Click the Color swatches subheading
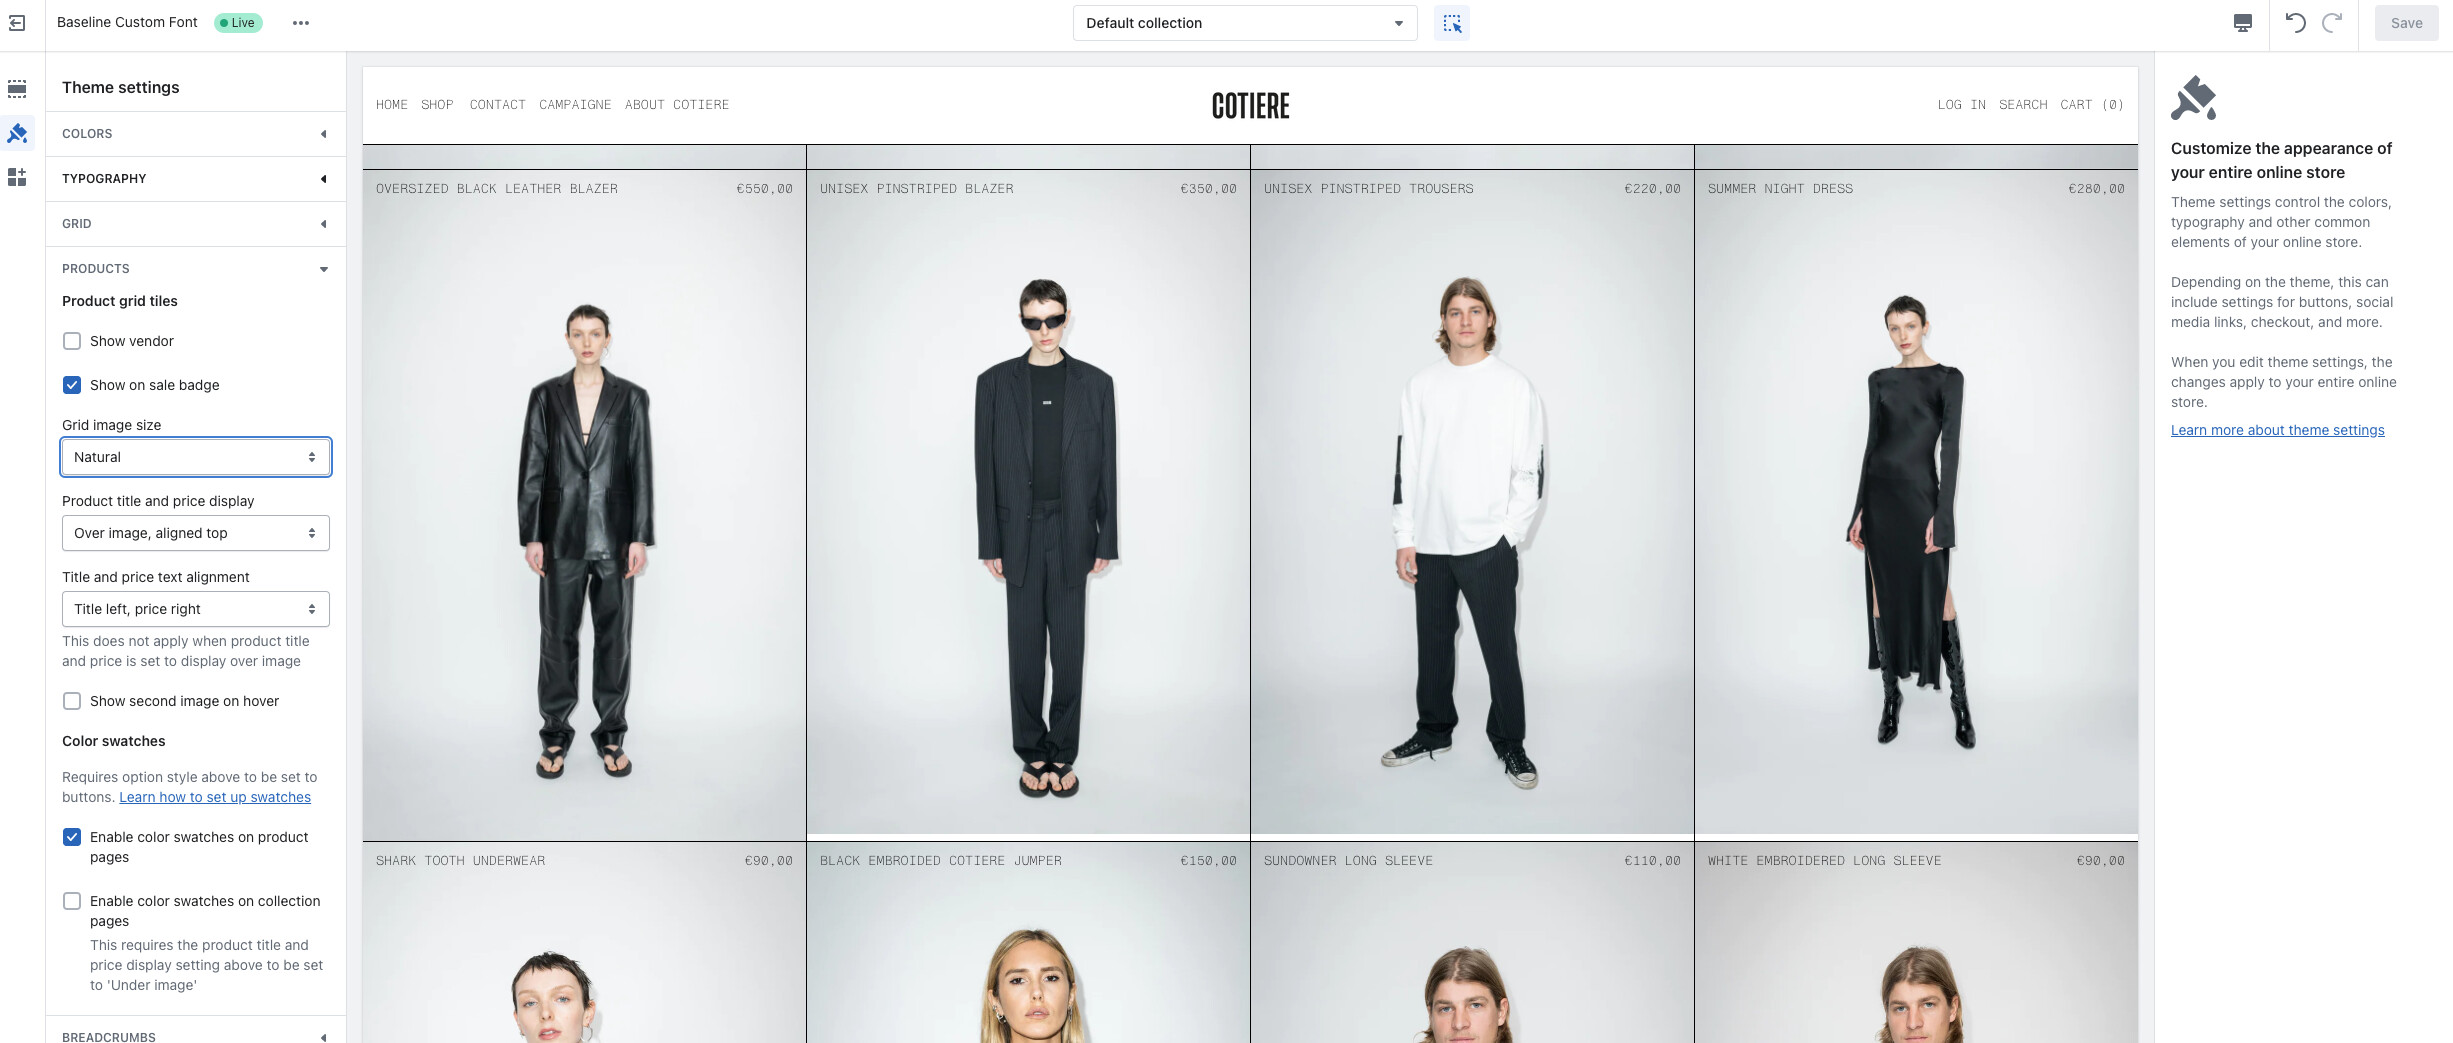Viewport: 2453px width, 1043px height. (x=114, y=741)
